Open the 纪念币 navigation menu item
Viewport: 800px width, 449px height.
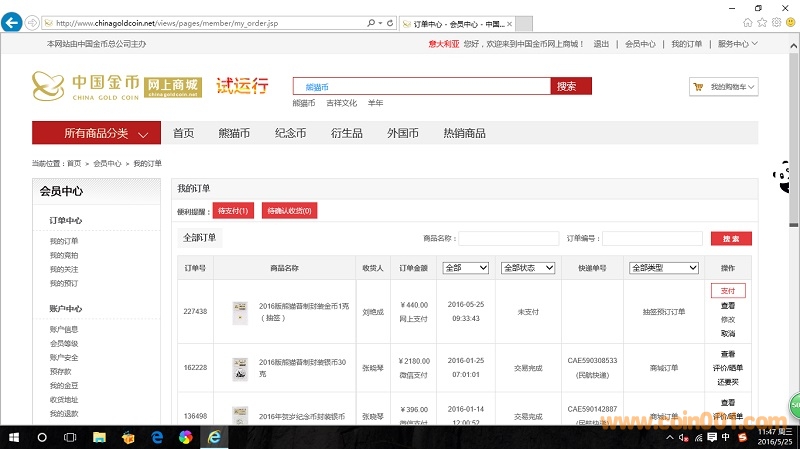click(290, 133)
